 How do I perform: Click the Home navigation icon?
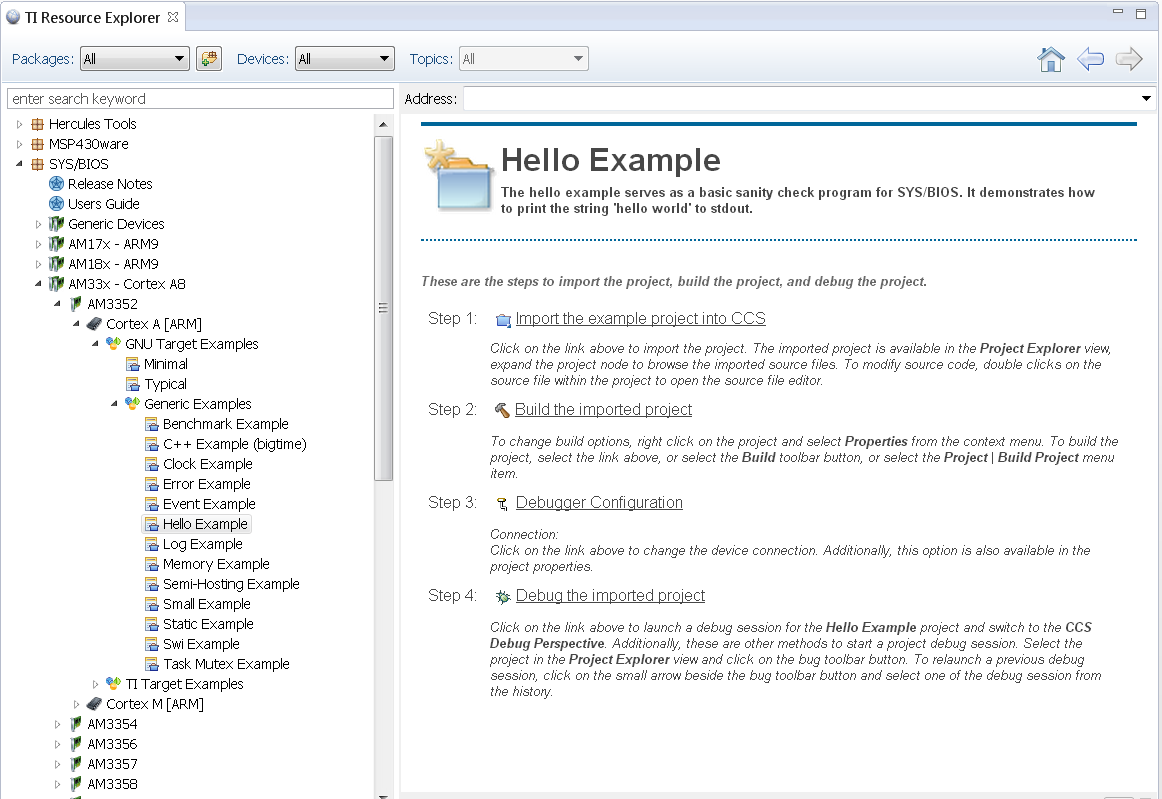click(1050, 59)
